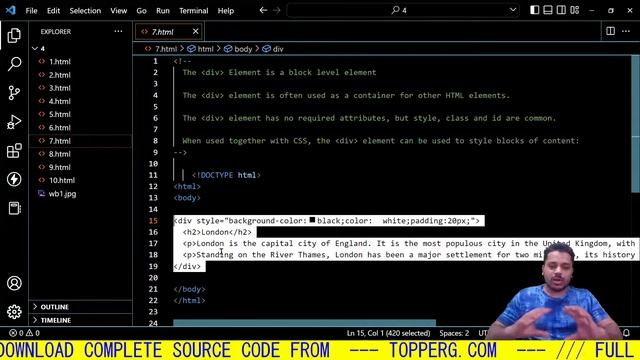Open the Terminal menu
The height and width of the screenshot is (360, 640).
193,11
